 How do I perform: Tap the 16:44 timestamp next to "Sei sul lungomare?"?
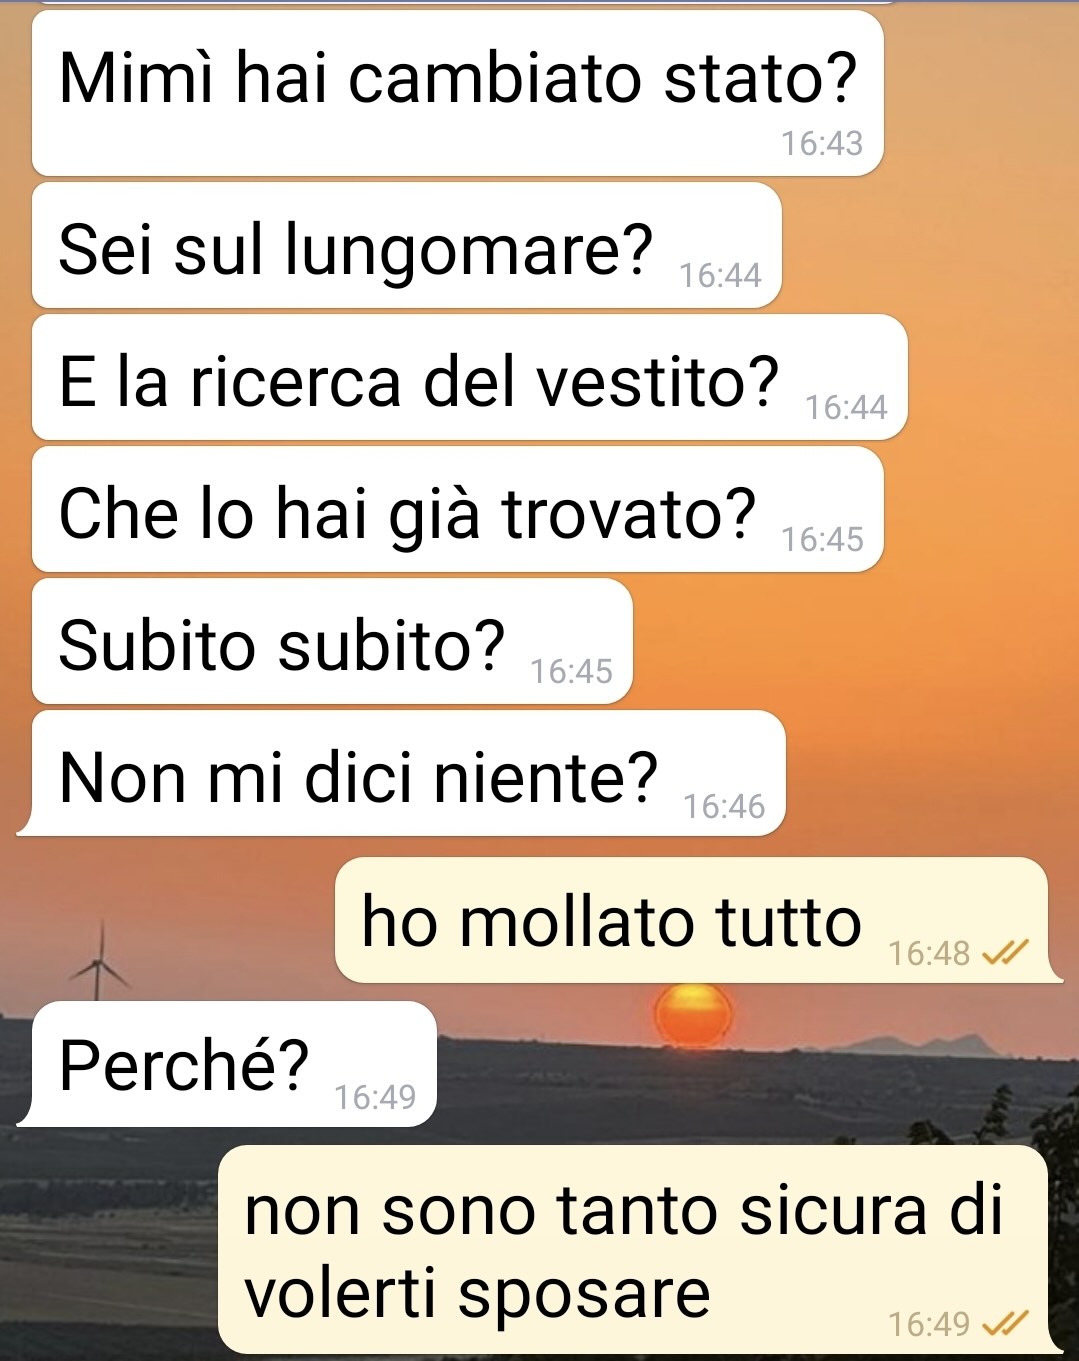coord(720,275)
